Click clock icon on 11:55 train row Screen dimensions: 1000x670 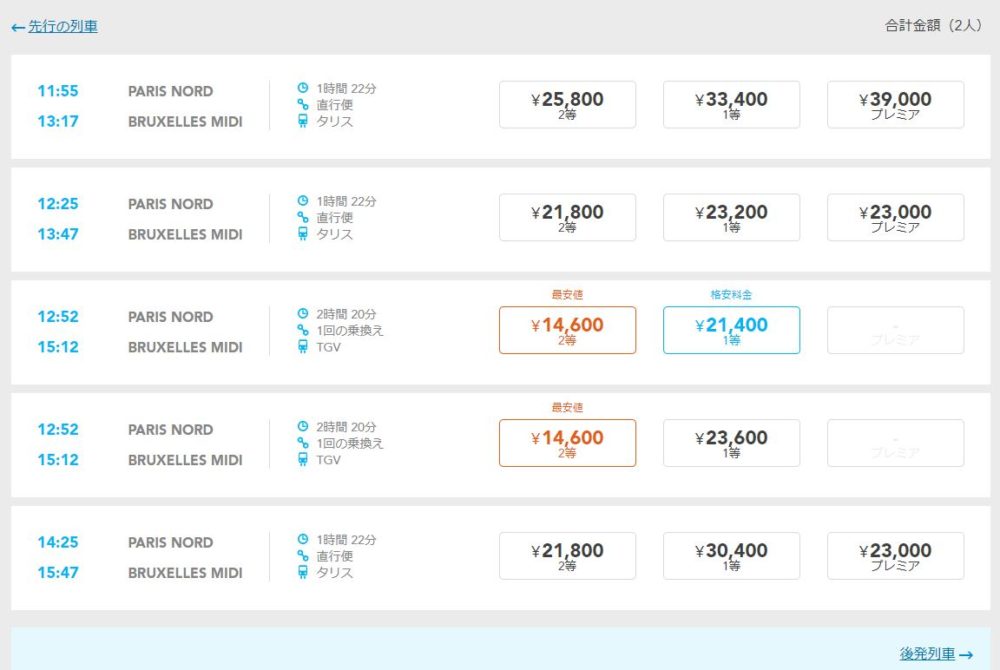coord(303,88)
